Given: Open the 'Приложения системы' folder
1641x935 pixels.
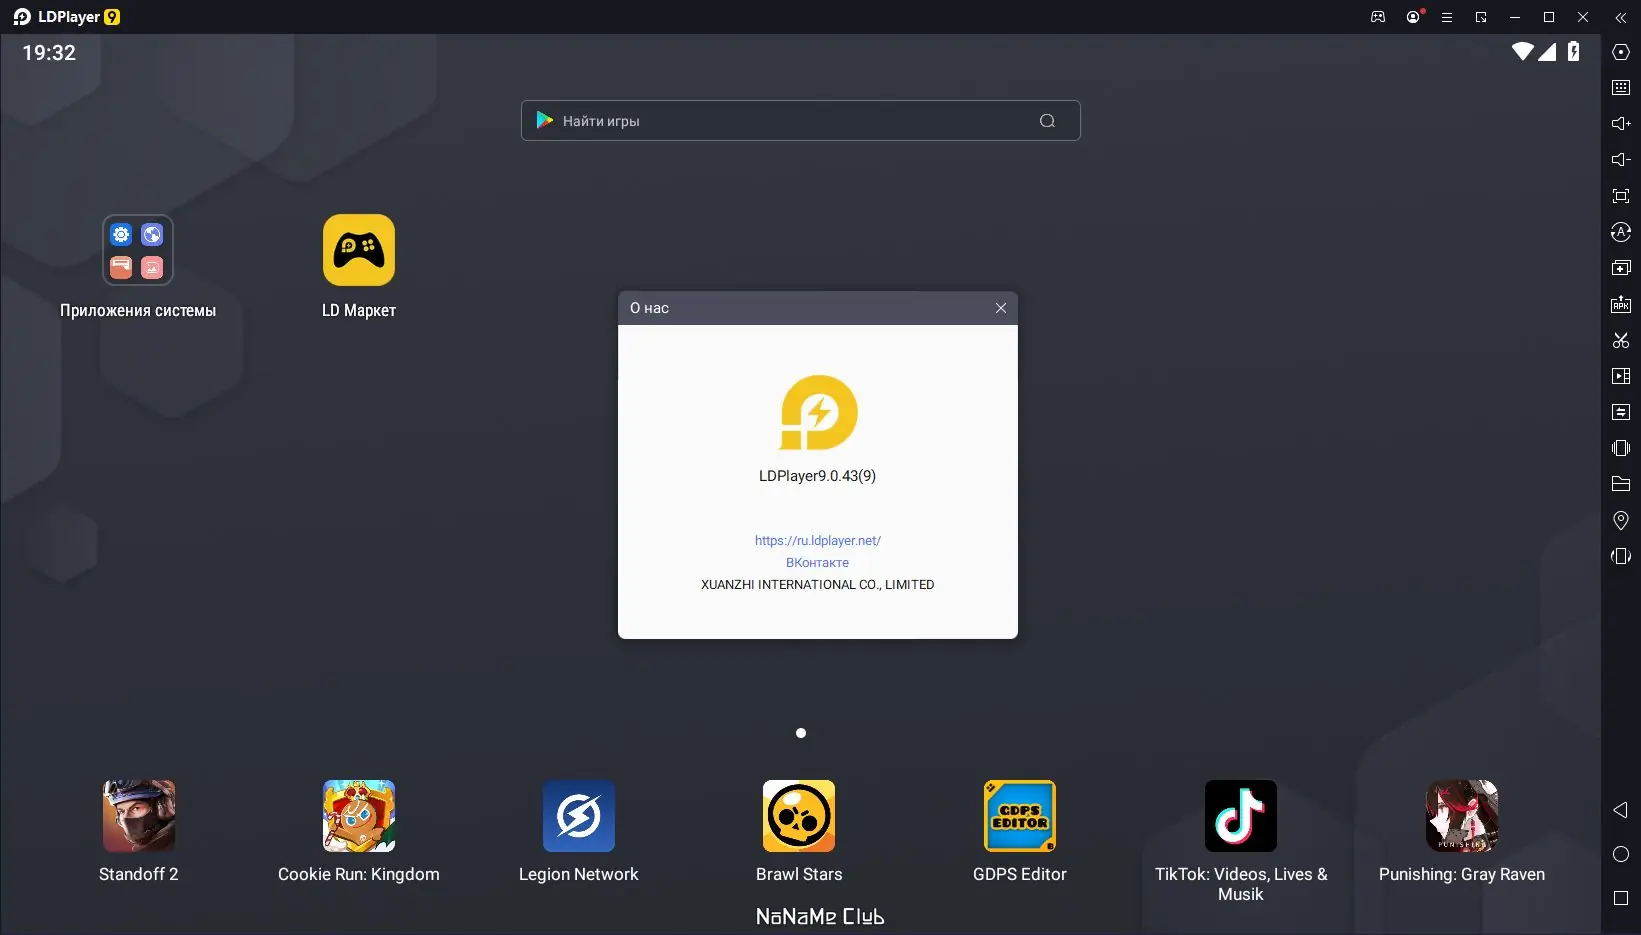Looking at the screenshot, I should 138,250.
